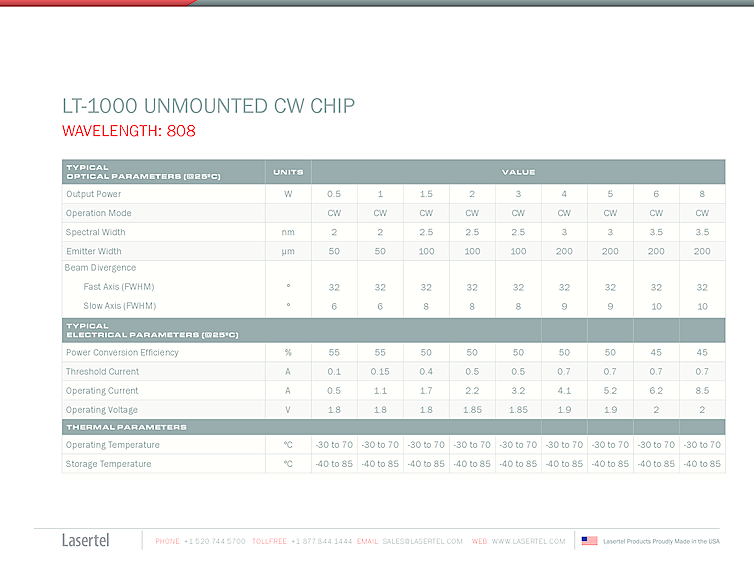Select the Output Power row label
This screenshot has height=566, width=754.
pos(94,194)
